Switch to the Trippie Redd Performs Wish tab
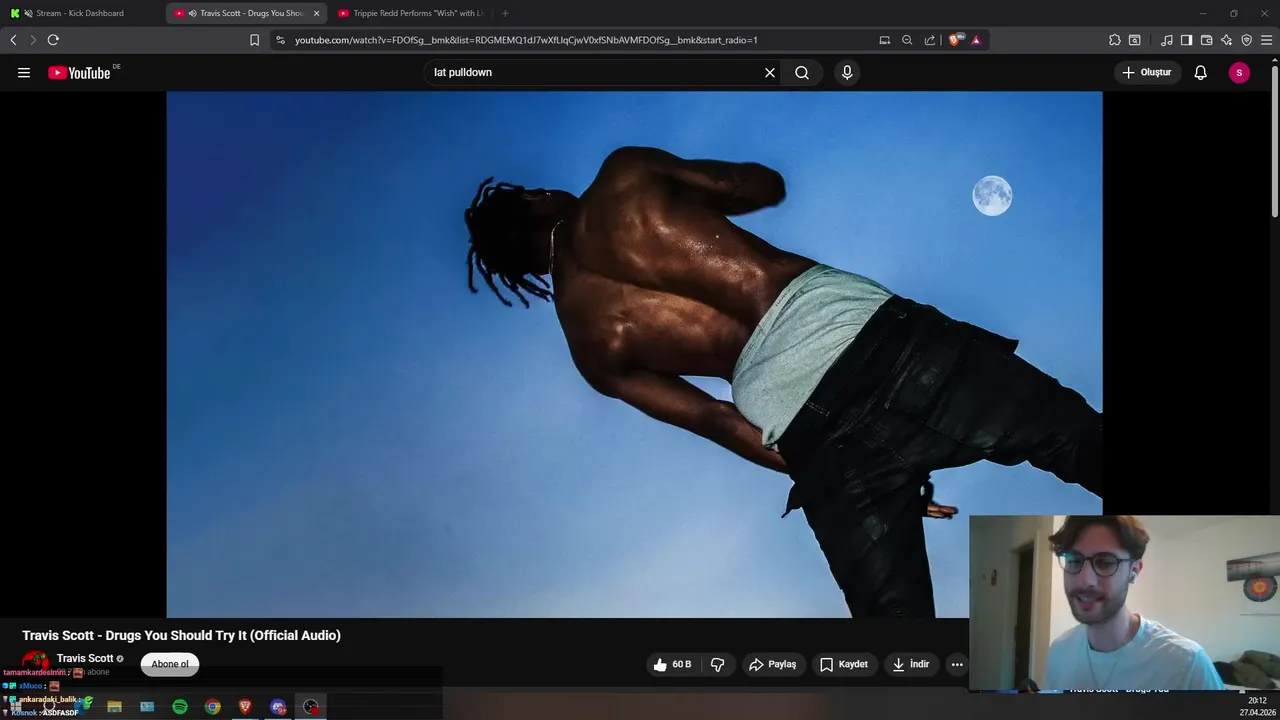 click(413, 13)
